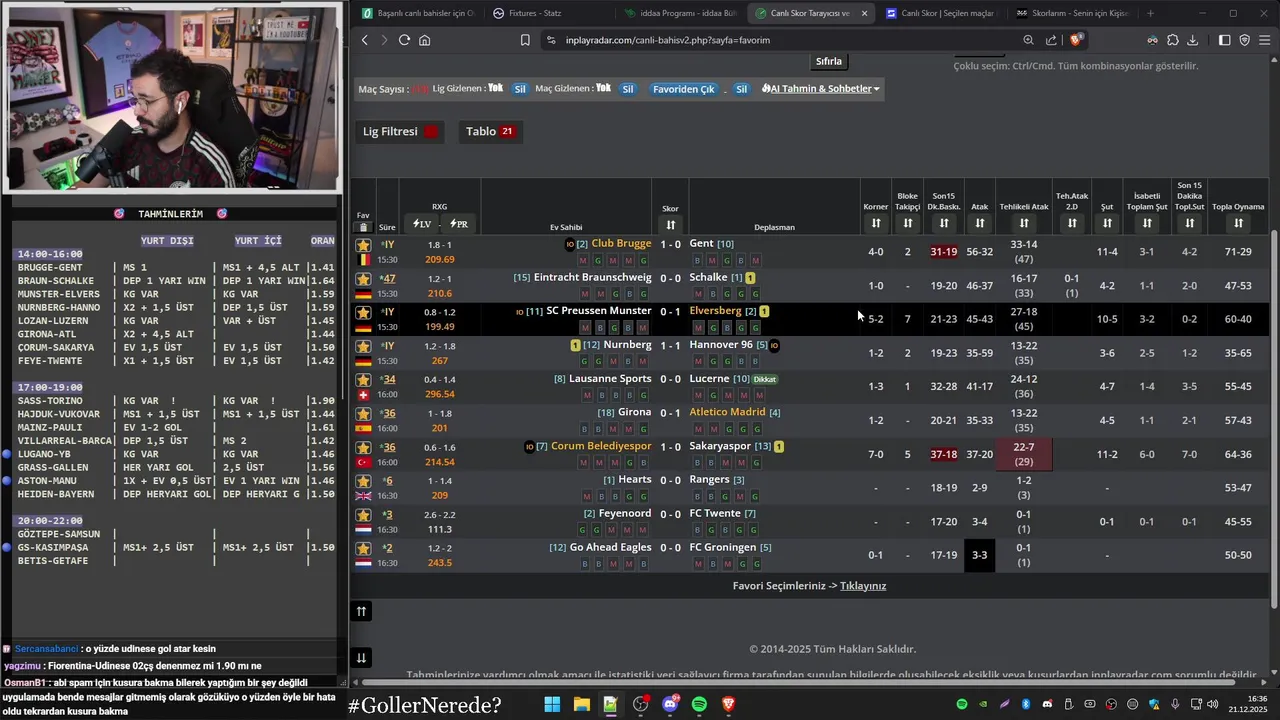The width and height of the screenshot is (1280, 720).
Task: Toggle favorite star for SC Preussen Munster row
Action: 363,313
